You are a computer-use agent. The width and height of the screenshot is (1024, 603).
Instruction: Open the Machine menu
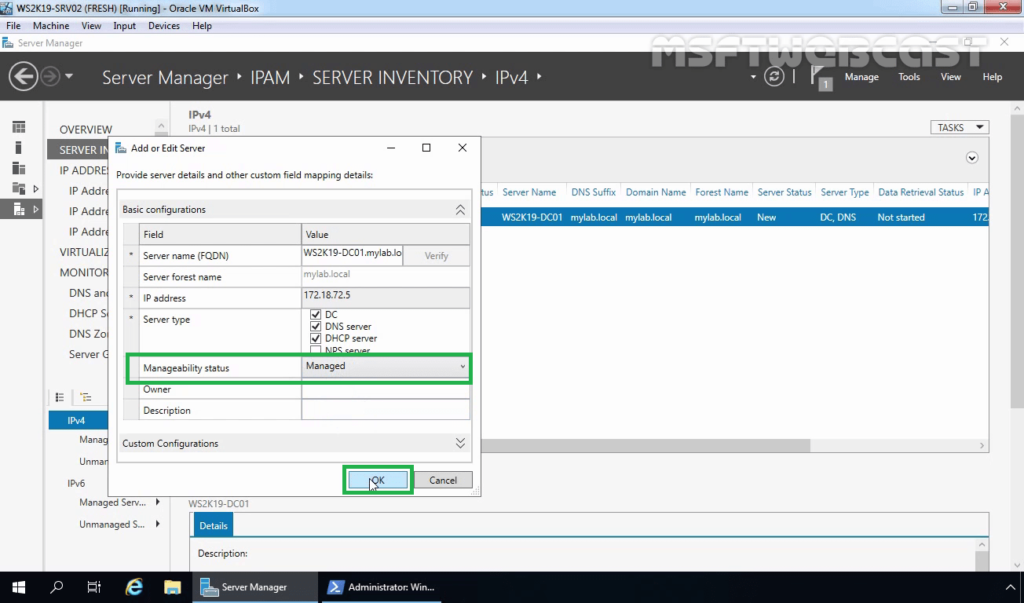[51, 25]
